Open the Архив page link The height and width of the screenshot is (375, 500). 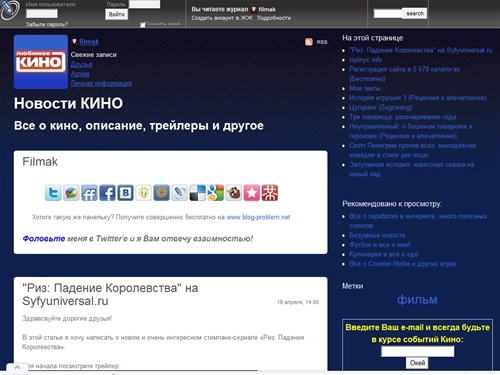coord(80,74)
